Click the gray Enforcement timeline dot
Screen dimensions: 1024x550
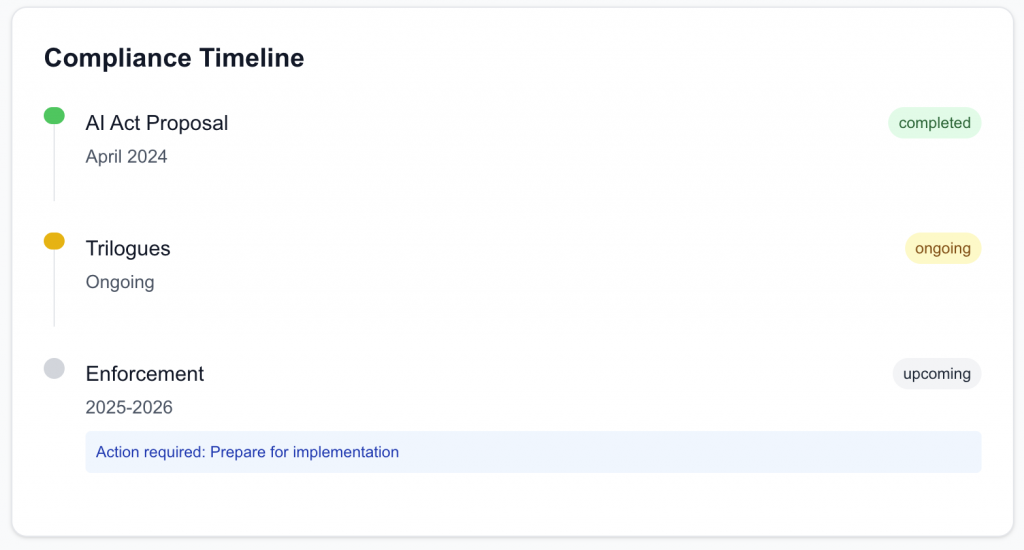pyautogui.click(x=54, y=368)
